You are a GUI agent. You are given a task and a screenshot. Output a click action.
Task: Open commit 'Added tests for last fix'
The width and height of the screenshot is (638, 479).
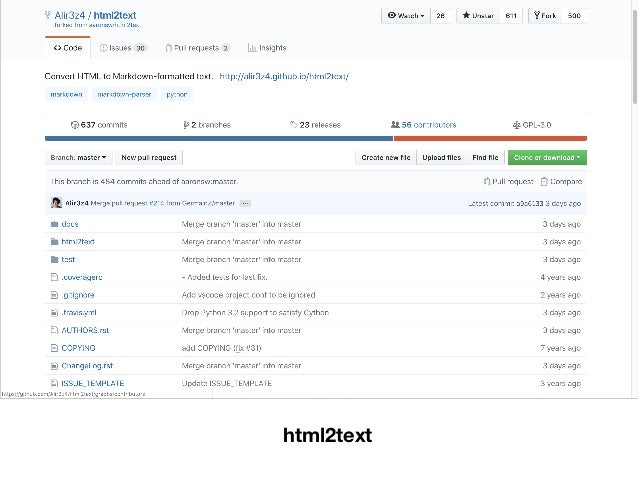pyautogui.click(x=225, y=277)
